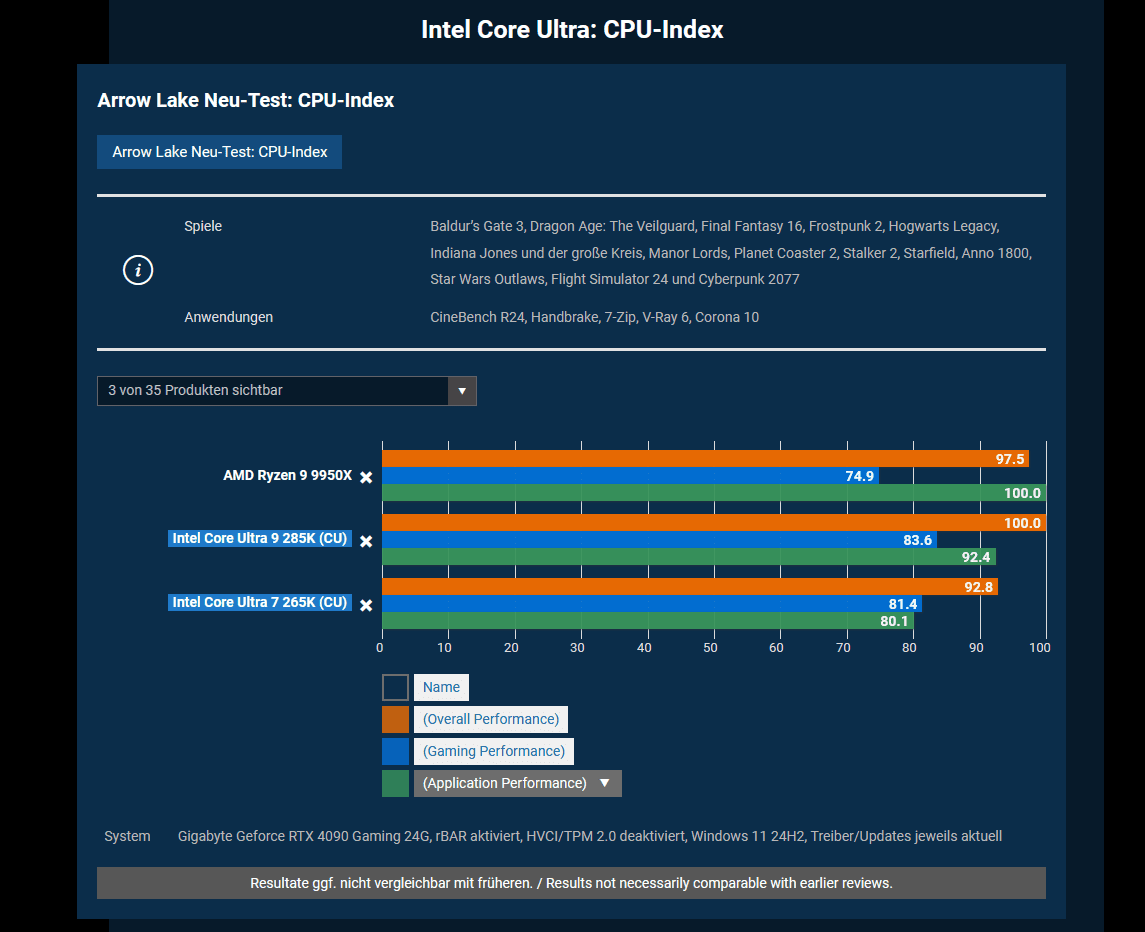The image size is (1145, 932).
Task: Sort by Name legend button
Action: pos(441,687)
